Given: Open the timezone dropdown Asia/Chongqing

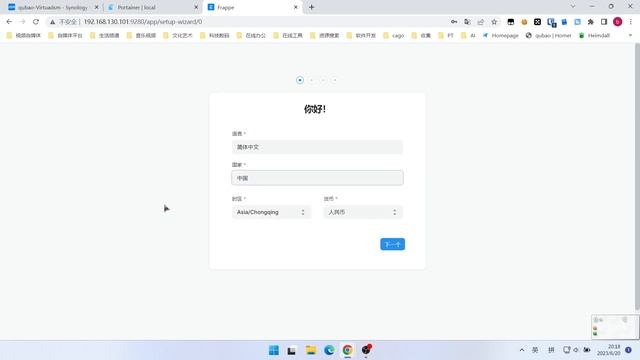Looking at the screenshot, I should click(x=271, y=212).
